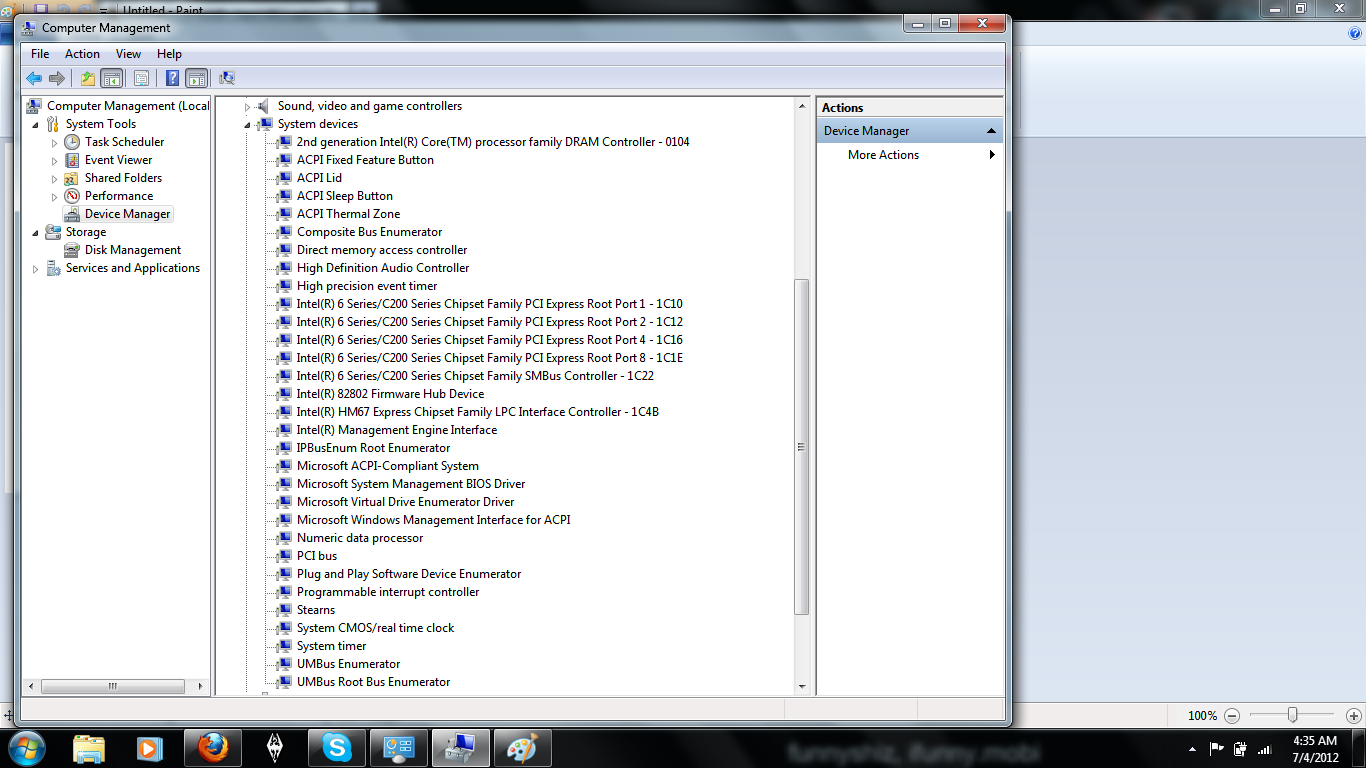Scan for hardware changes toolbar icon

pos(227,78)
